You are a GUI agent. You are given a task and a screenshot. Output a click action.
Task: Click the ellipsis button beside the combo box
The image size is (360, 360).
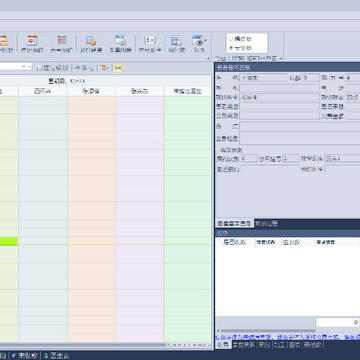(x=29, y=67)
